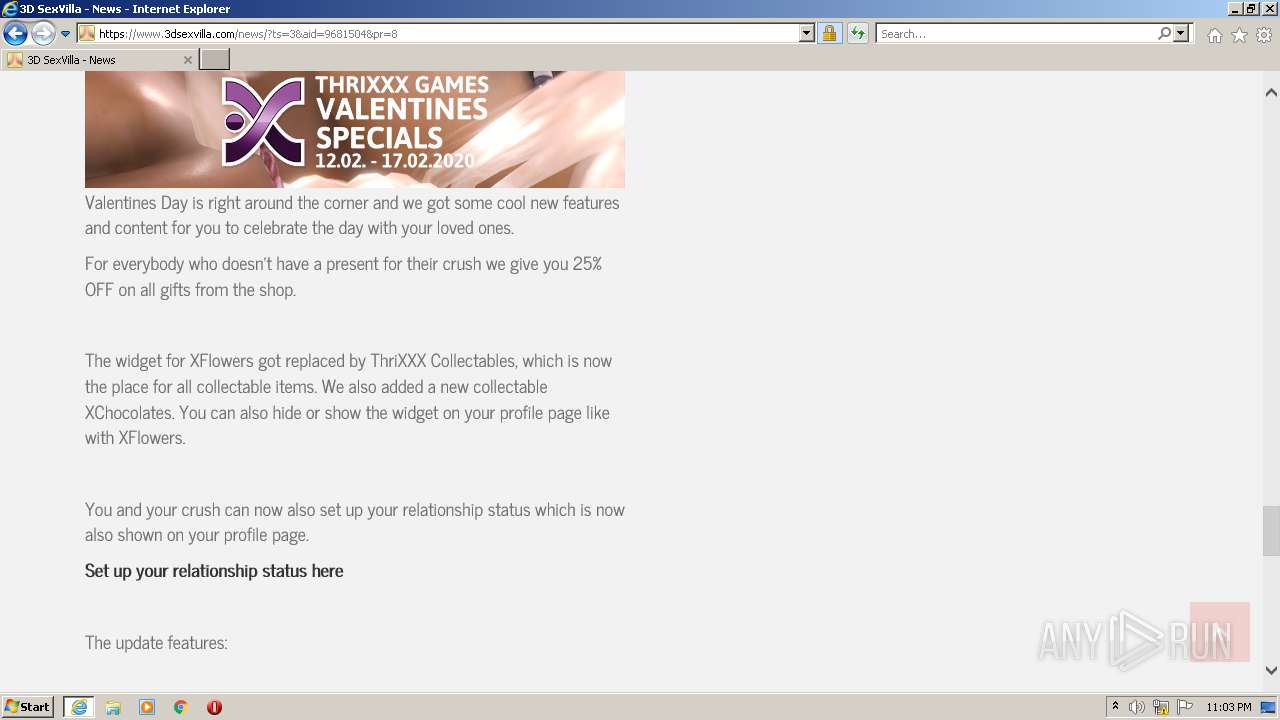Open the Windows Start menu
1280x720 pixels.
tap(28, 707)
